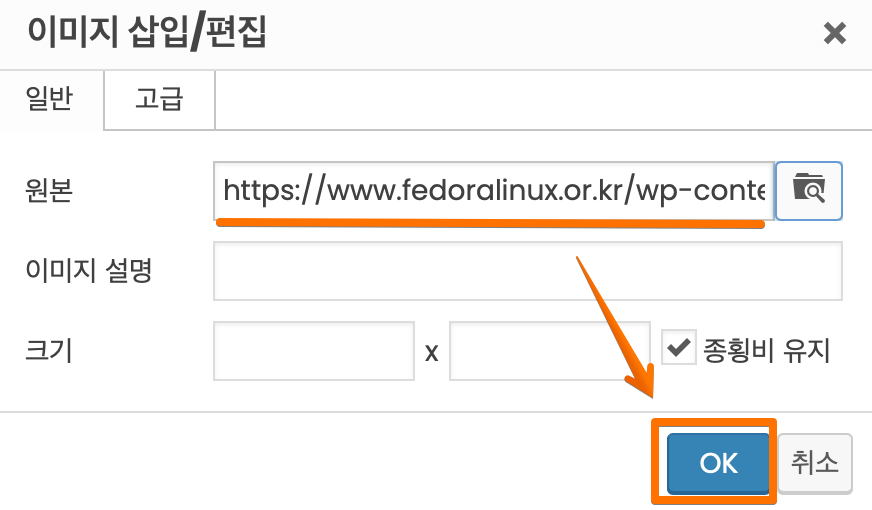Click the 이미지 삽입/편집 dialog title
Viewport: 872px width, 510px height.
[x=147, y=32]
